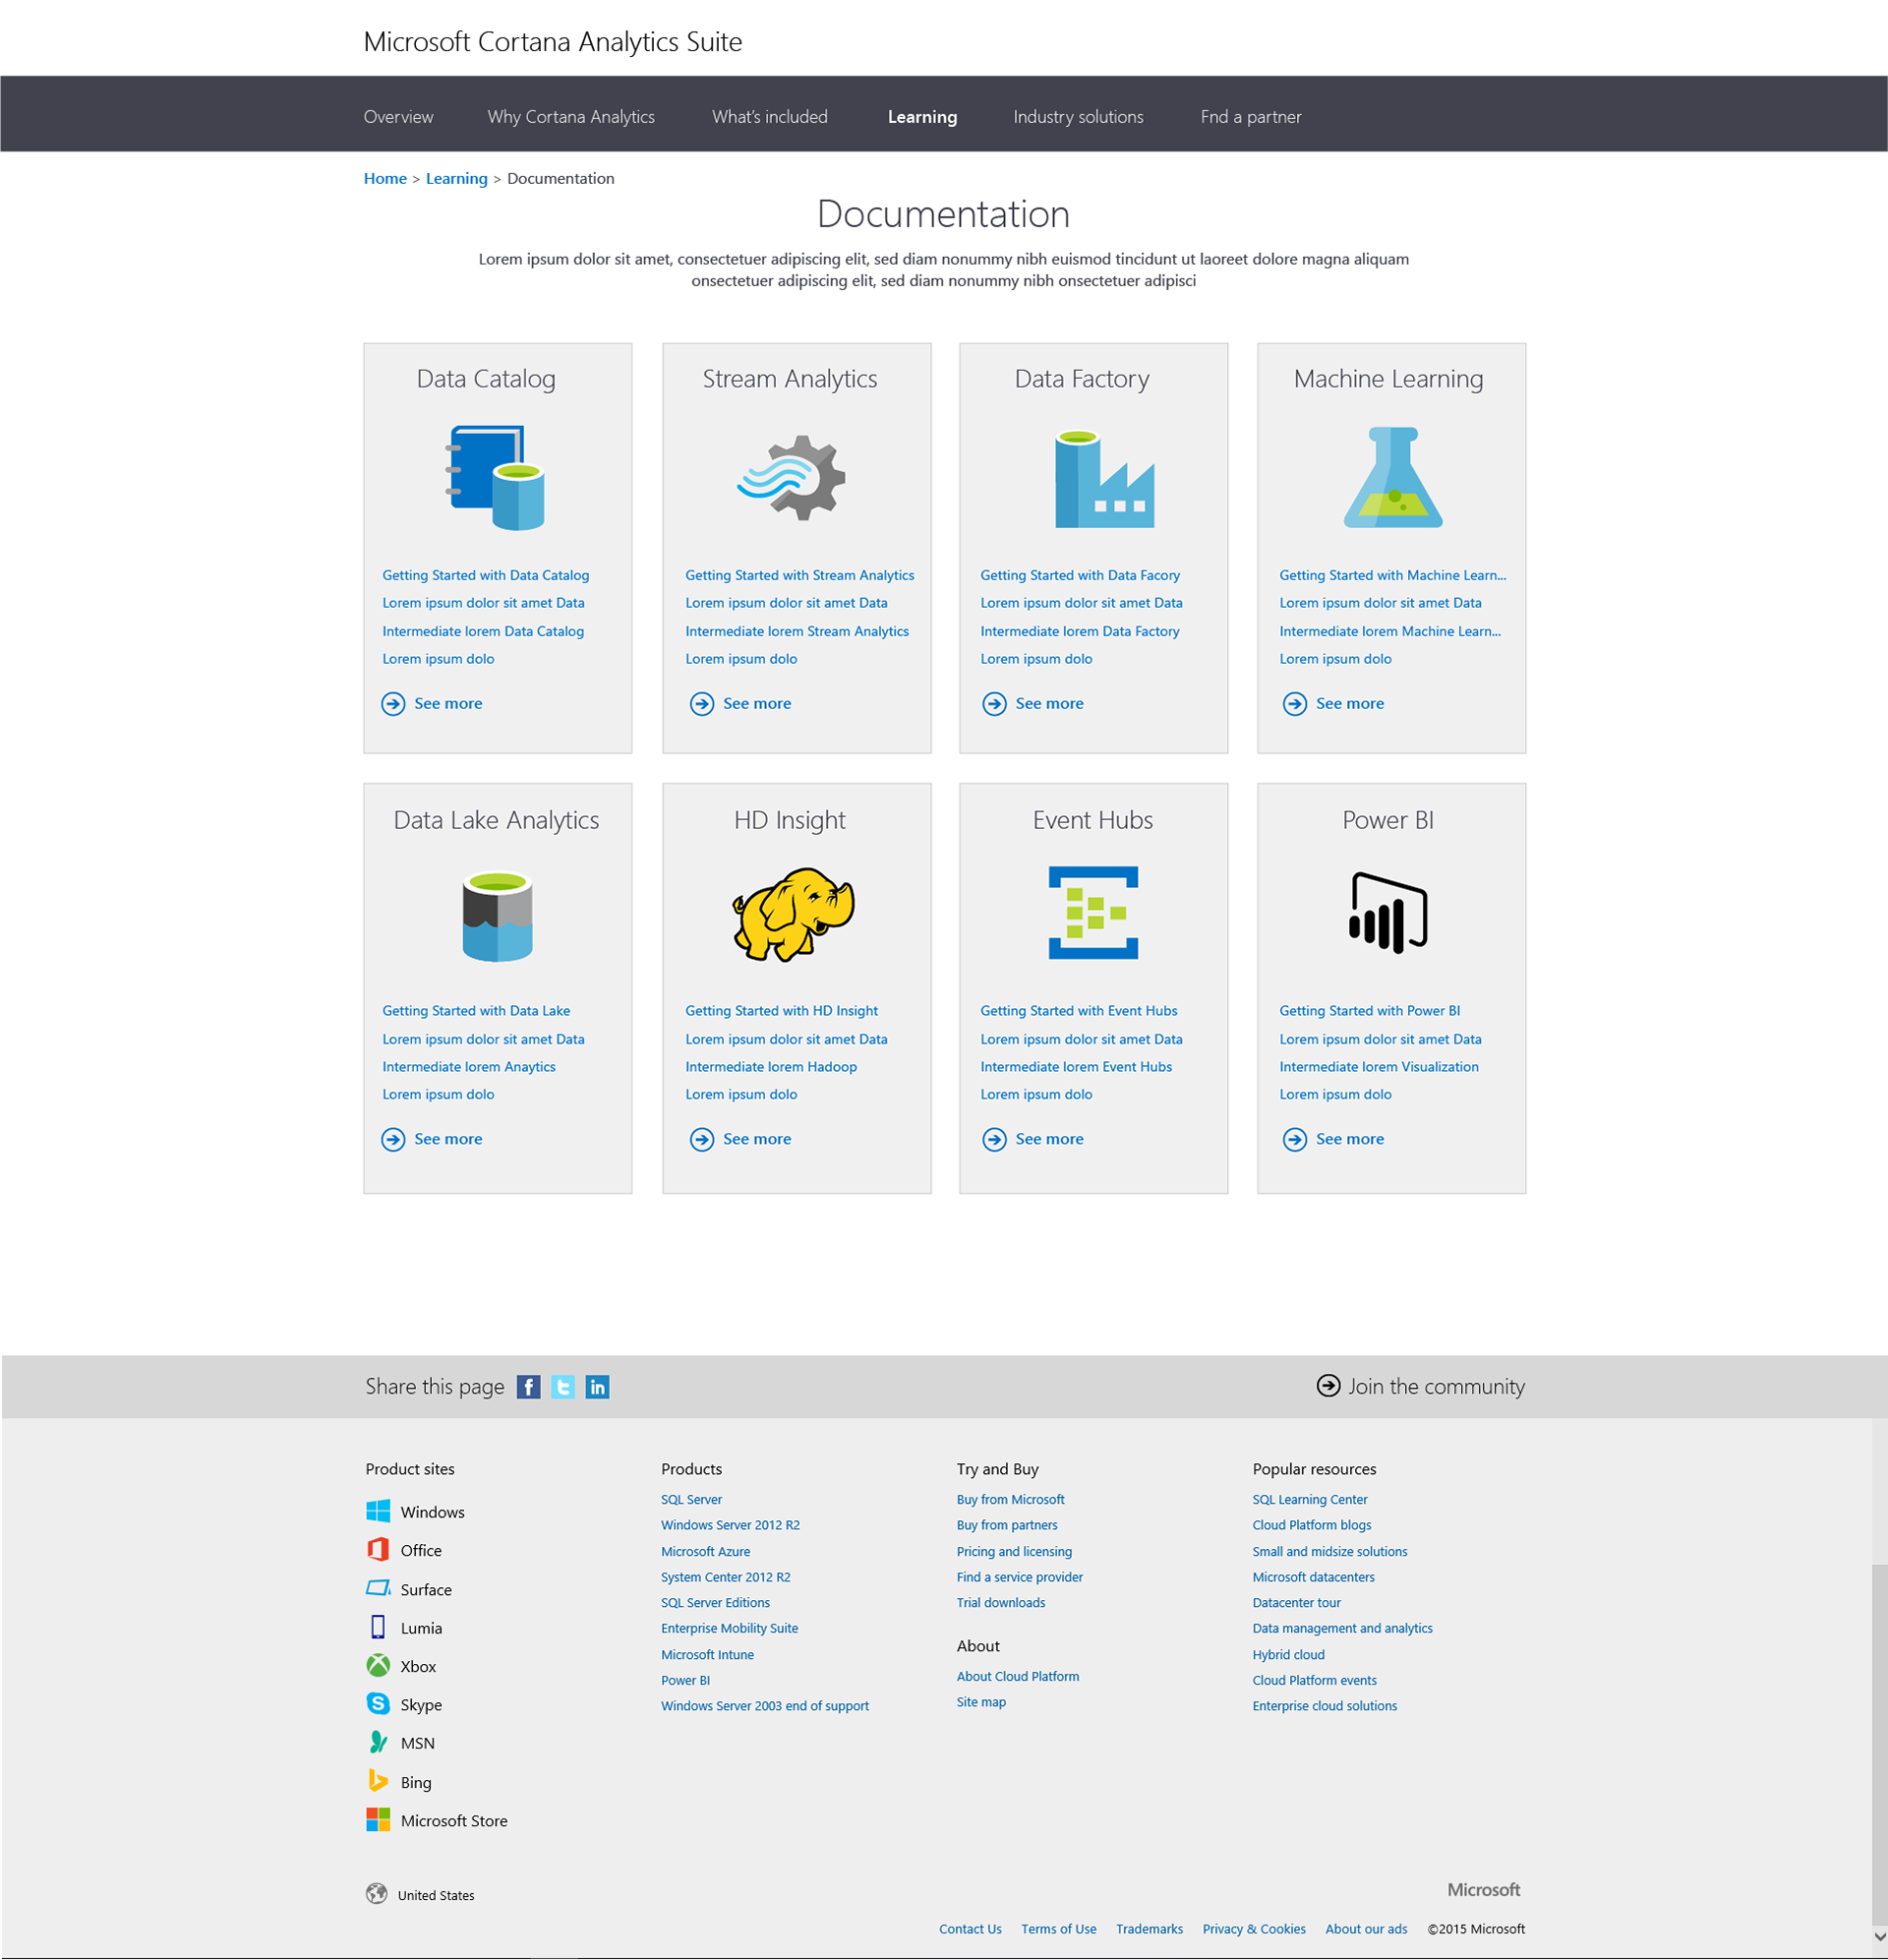Image resolution: width=1888 pixels, height=1960 pixels.
Task: Open Getting Started with Data Lake link
Action: 476,1012
